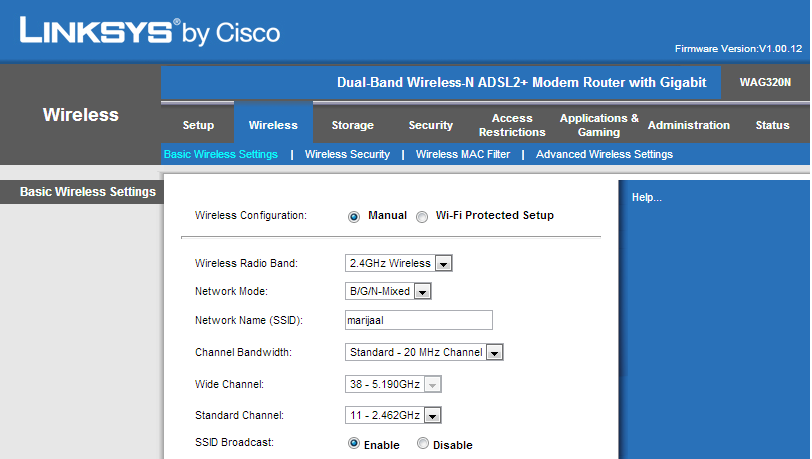Enable SSID Broadcast radio button
This screenshot has width=812, height=459.
pos(354,444)
